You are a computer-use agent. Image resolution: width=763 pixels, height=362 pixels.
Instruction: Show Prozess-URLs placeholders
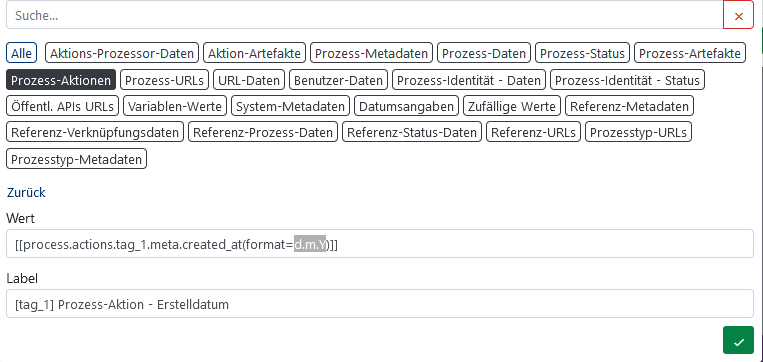point(164,80)
